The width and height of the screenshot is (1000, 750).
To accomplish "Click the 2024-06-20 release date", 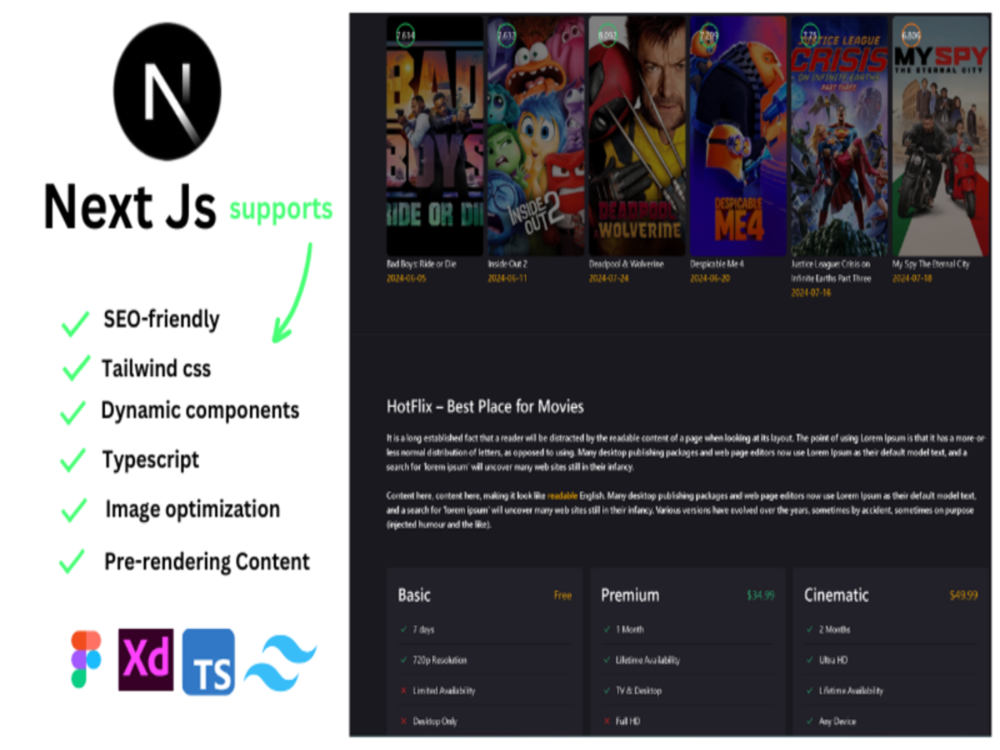I will (x=710, y=279).
